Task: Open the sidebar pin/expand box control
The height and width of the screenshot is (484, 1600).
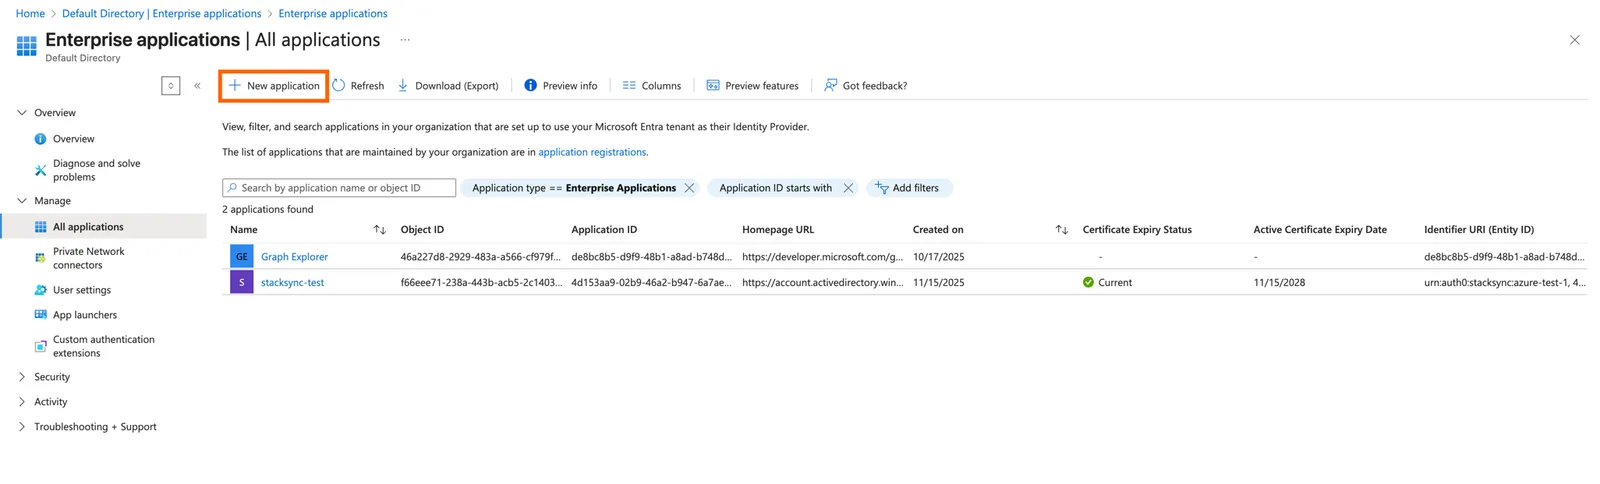Action: point(171,86)
